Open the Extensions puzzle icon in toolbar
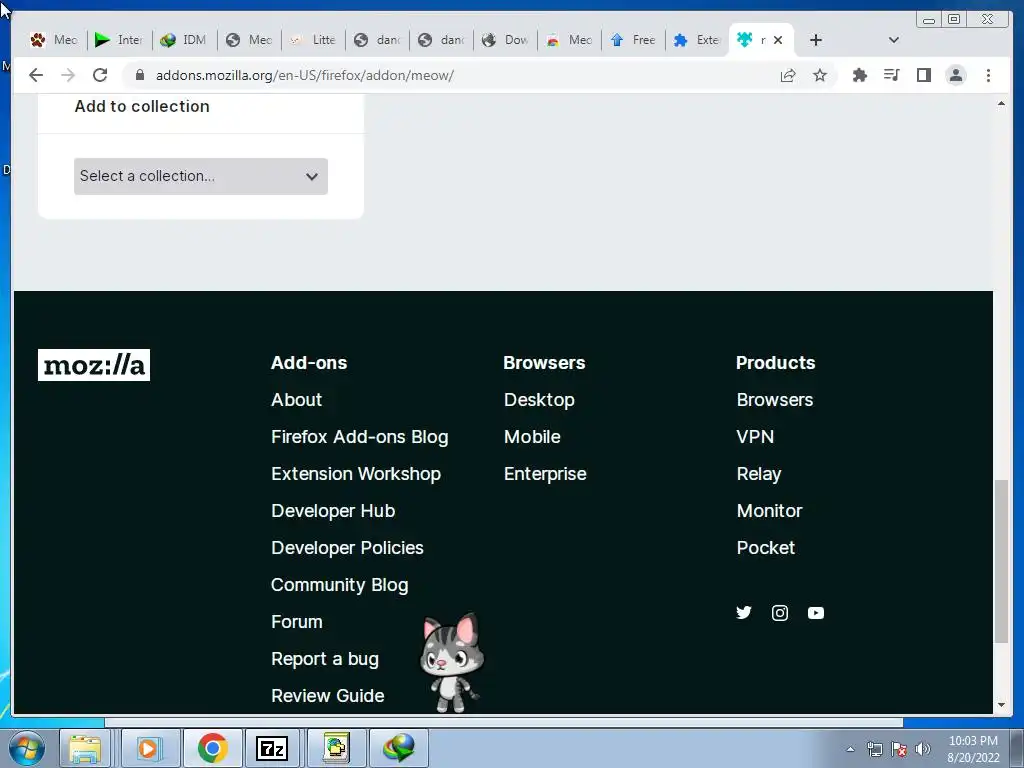Screen dimensions: 1024x768 (859, 75)
